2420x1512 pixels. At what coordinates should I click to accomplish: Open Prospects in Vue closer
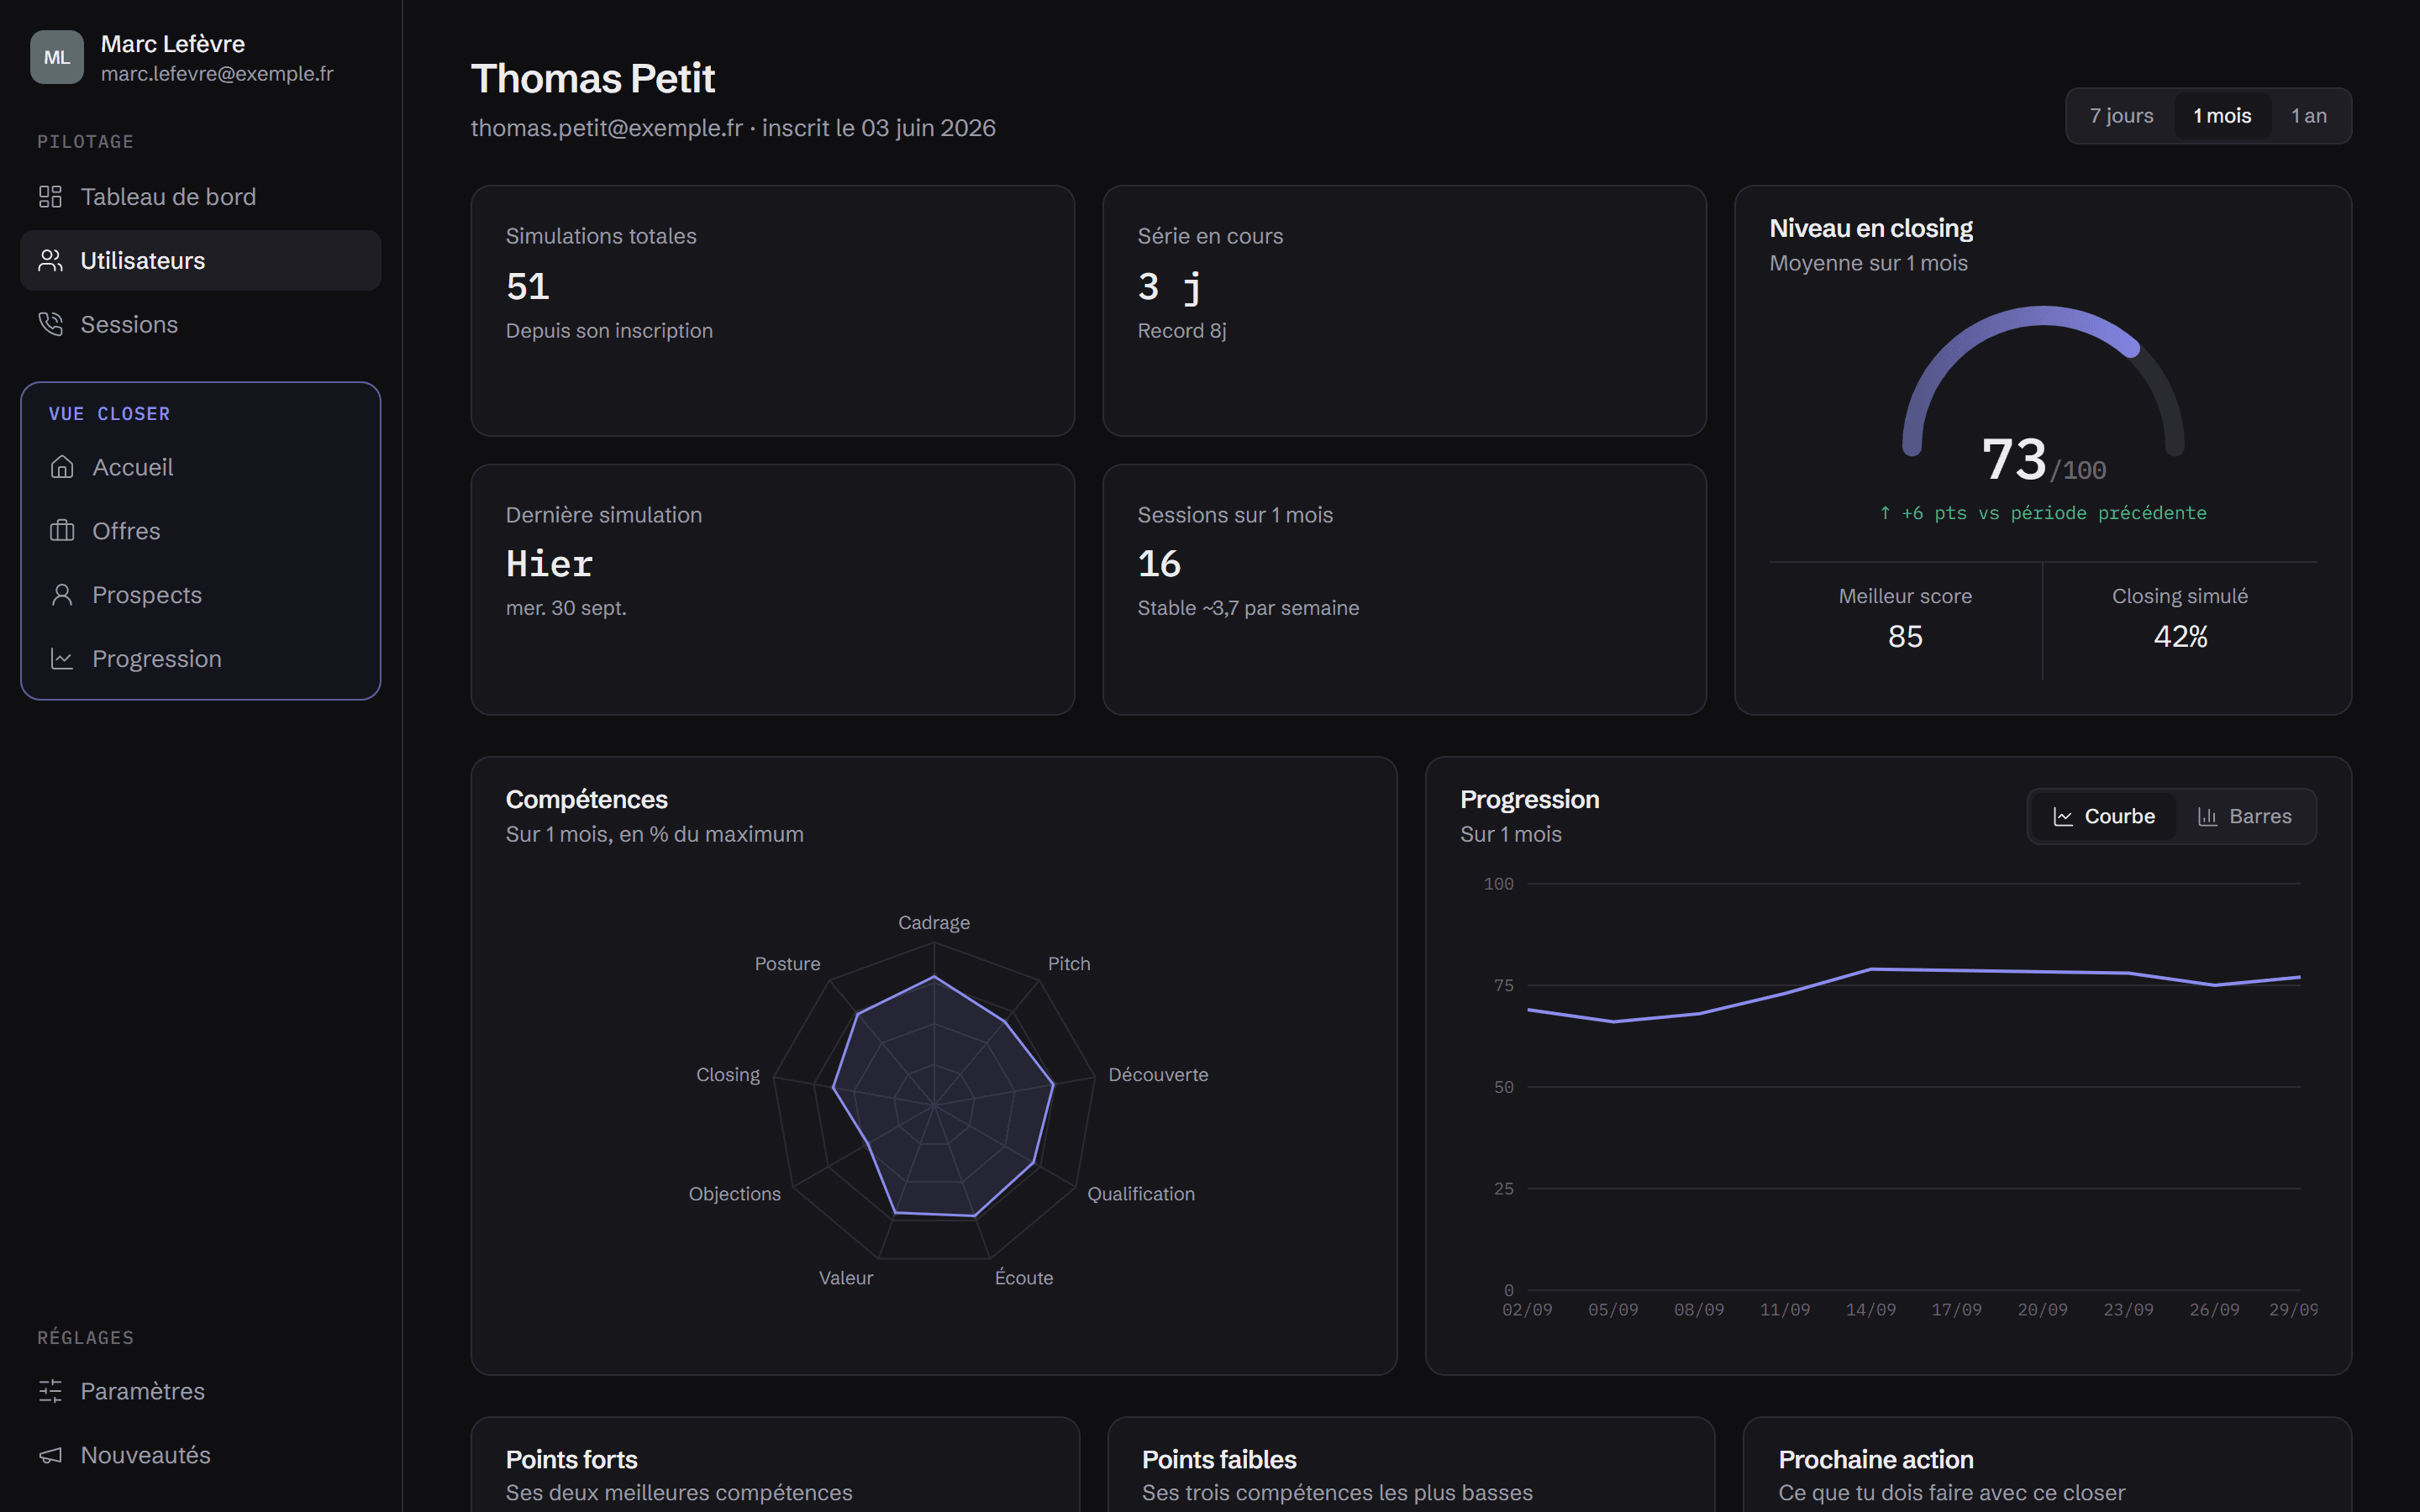point(200,595)
